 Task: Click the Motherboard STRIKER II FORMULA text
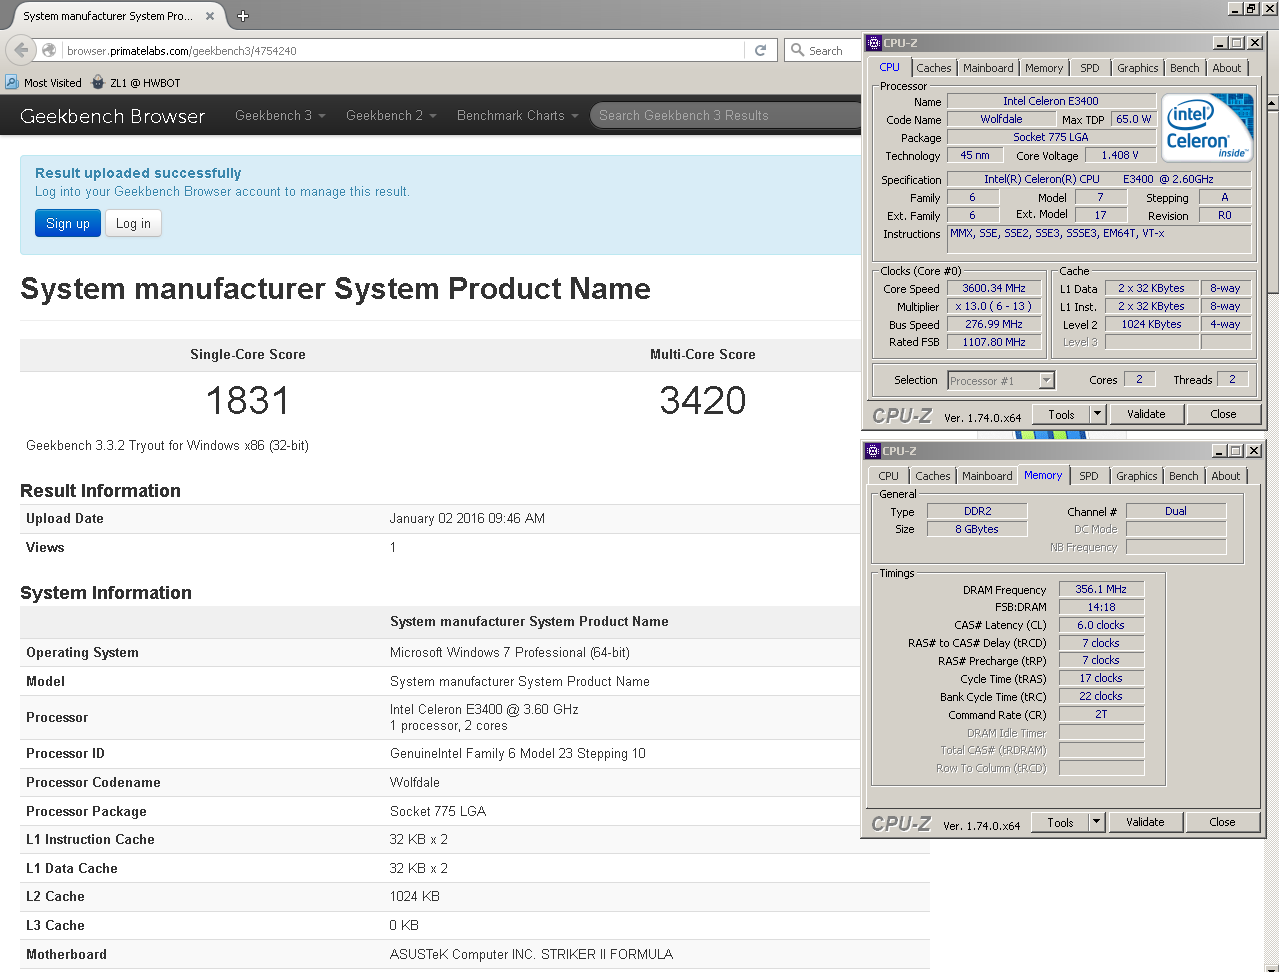(531, 954)
